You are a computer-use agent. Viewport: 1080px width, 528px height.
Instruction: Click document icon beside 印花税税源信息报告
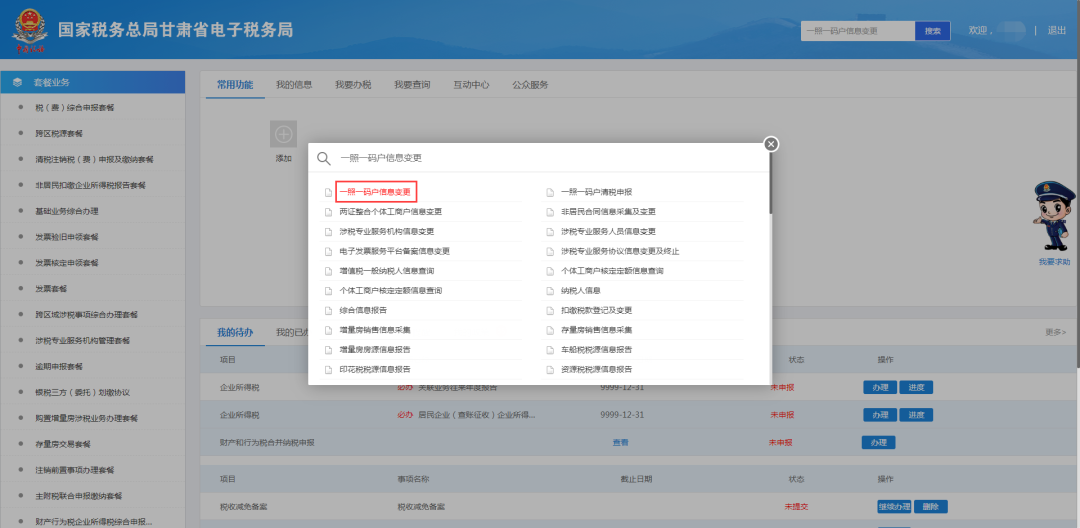pyautogui.click(x=329, y=370)
